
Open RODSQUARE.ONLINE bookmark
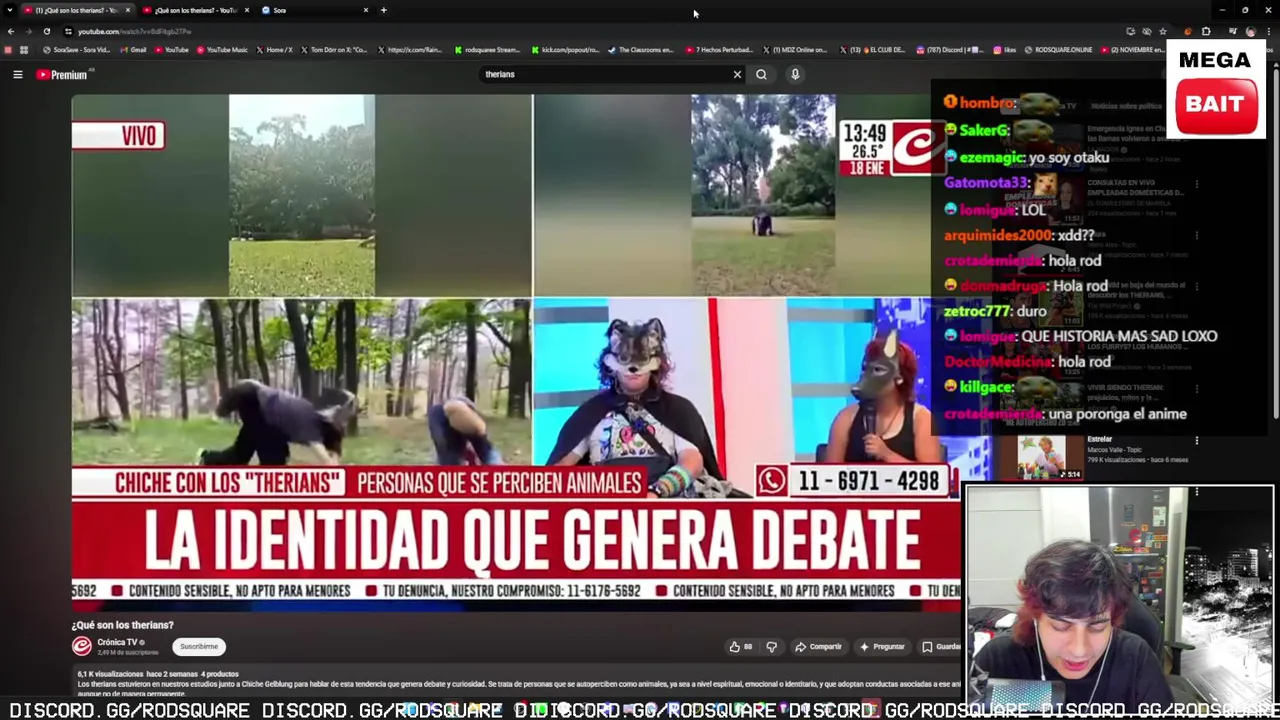click(1058, 50)
